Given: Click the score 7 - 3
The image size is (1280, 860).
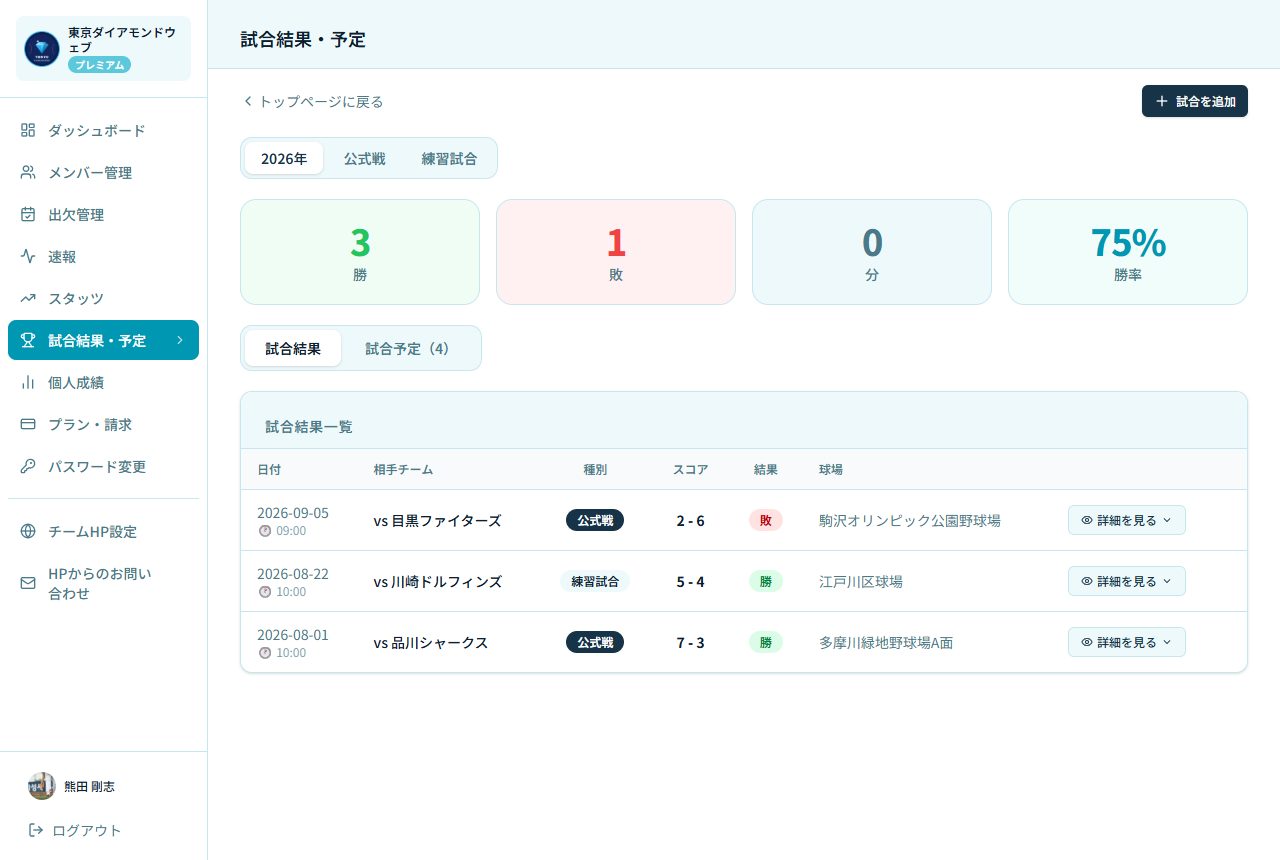Looking at the screenshot, I should click(690, 642).
